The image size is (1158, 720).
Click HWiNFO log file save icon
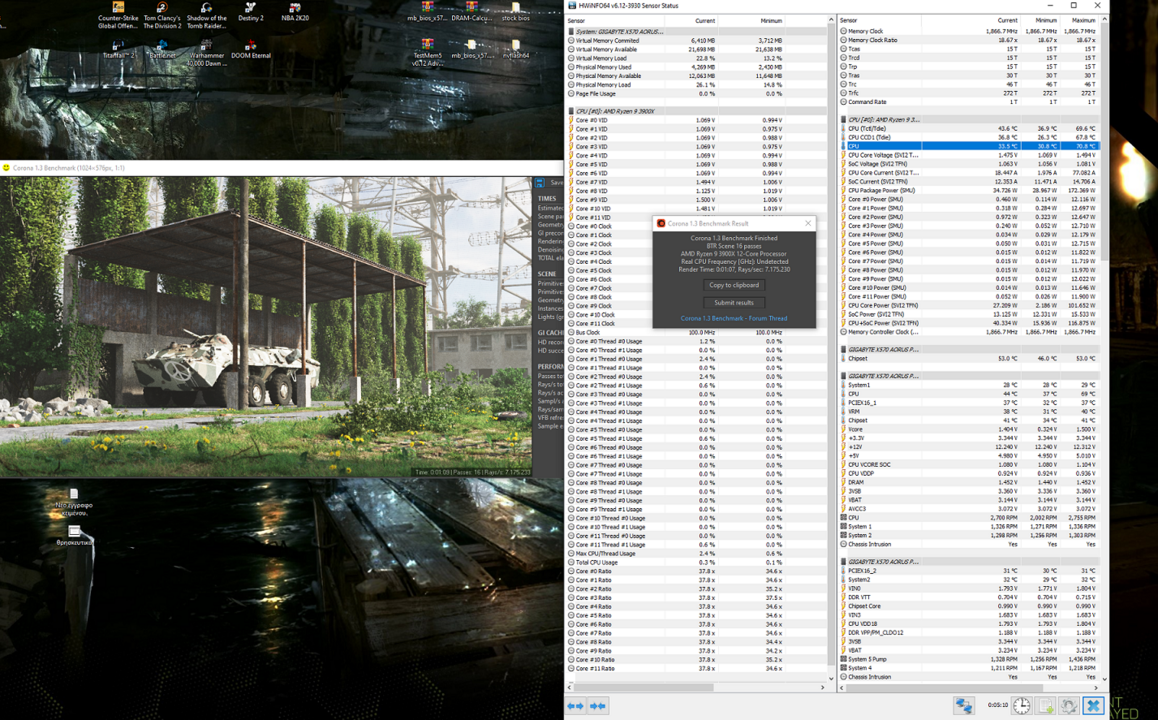1046,706
